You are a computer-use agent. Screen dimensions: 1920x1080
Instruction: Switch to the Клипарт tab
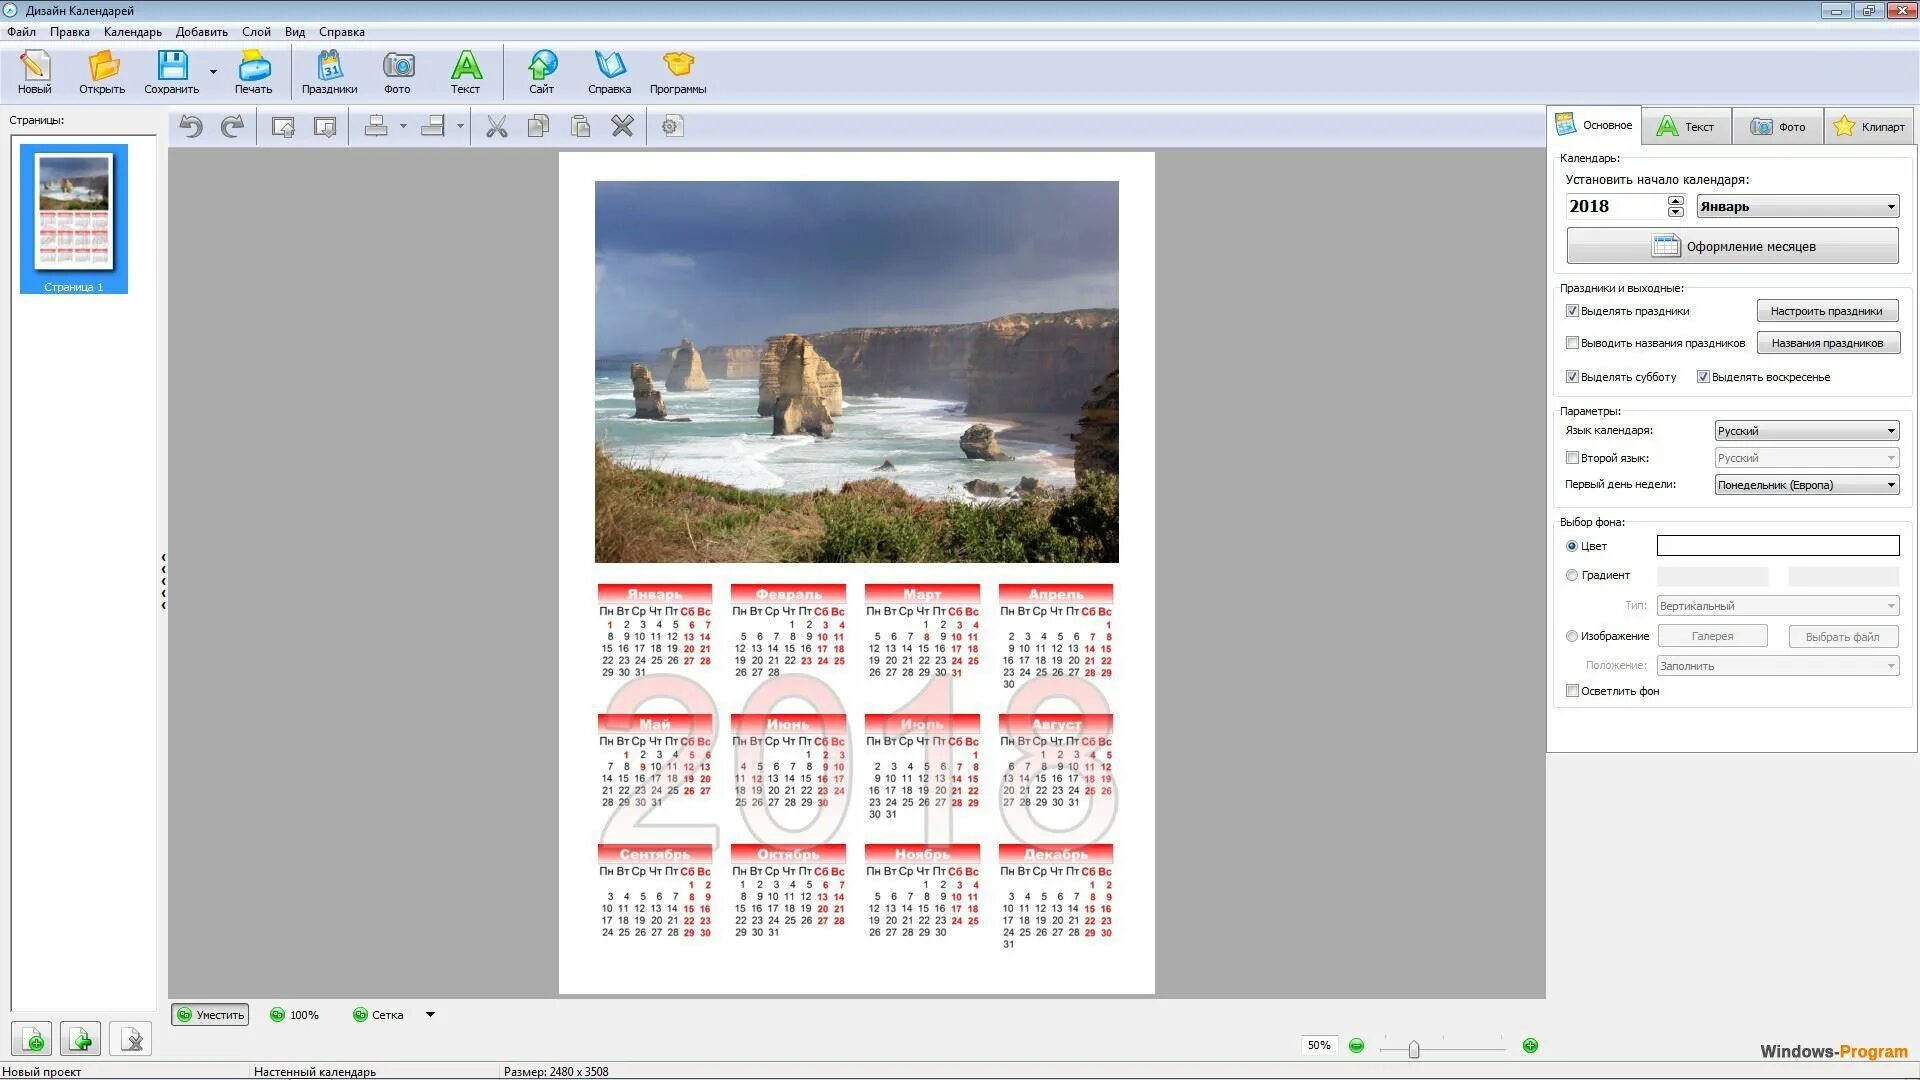1869,127
